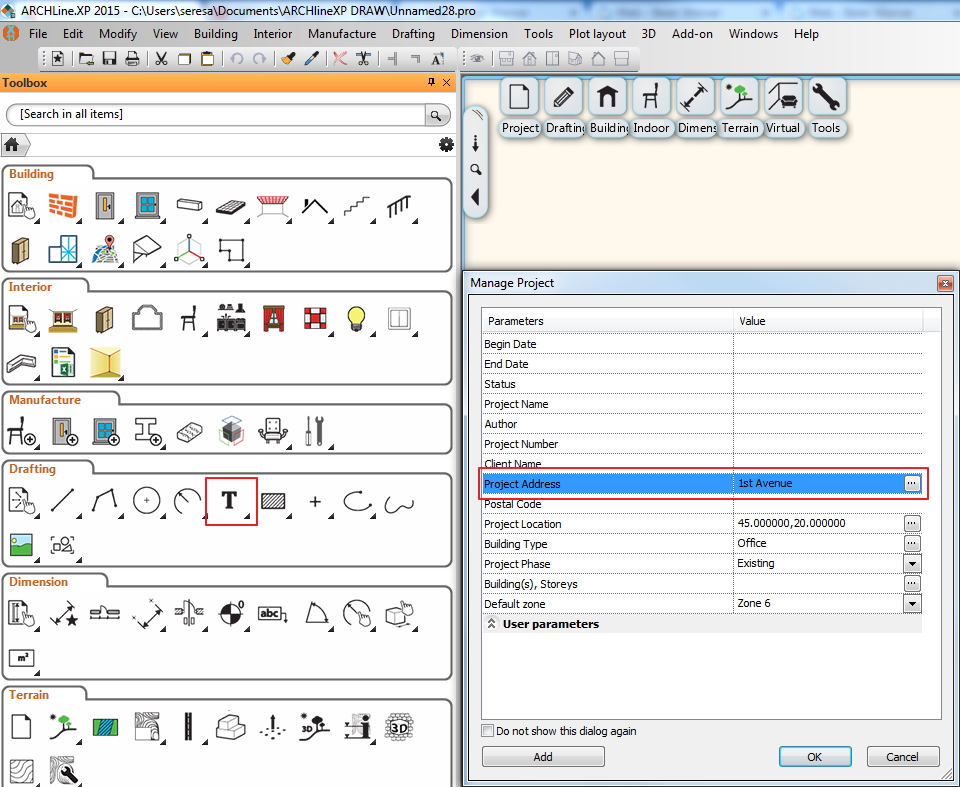This screenshot has width=960, height=787.
Task: Select the Curtain tool in Interior
Action: [273, 318]
